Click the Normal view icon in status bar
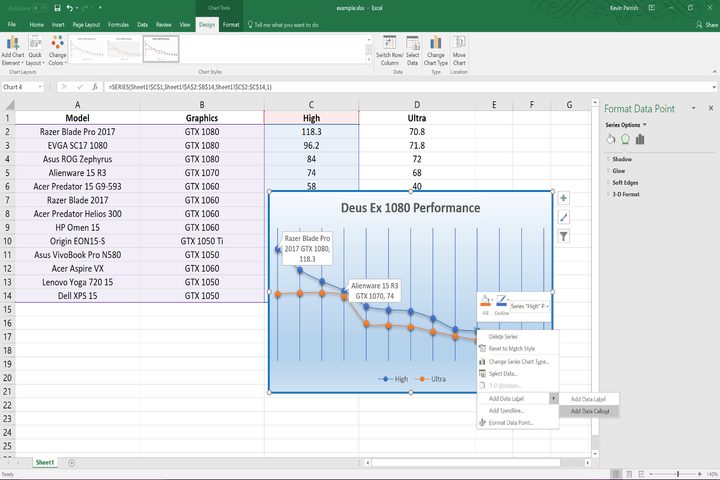Screen dimensions: 720x480 pyautogui.click(x=616, y=474)
